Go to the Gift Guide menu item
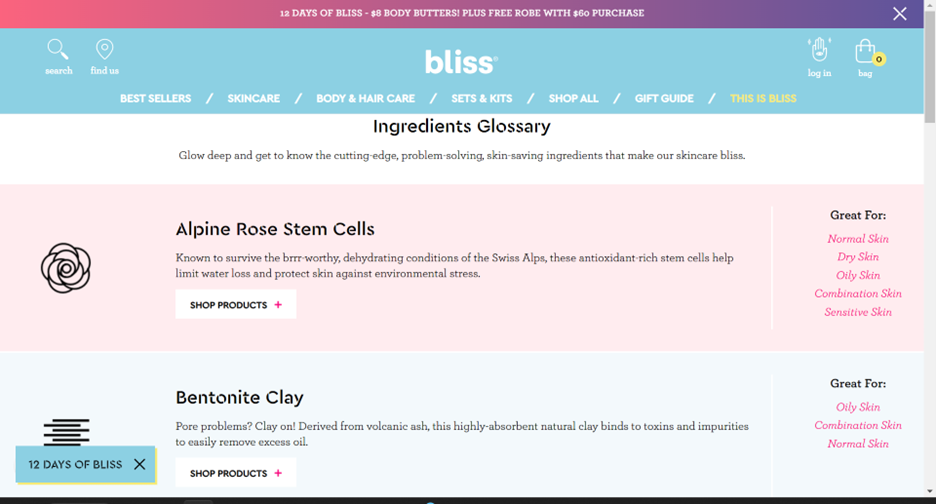This screenshot has height=504, width=936. [x=664, y=99]
